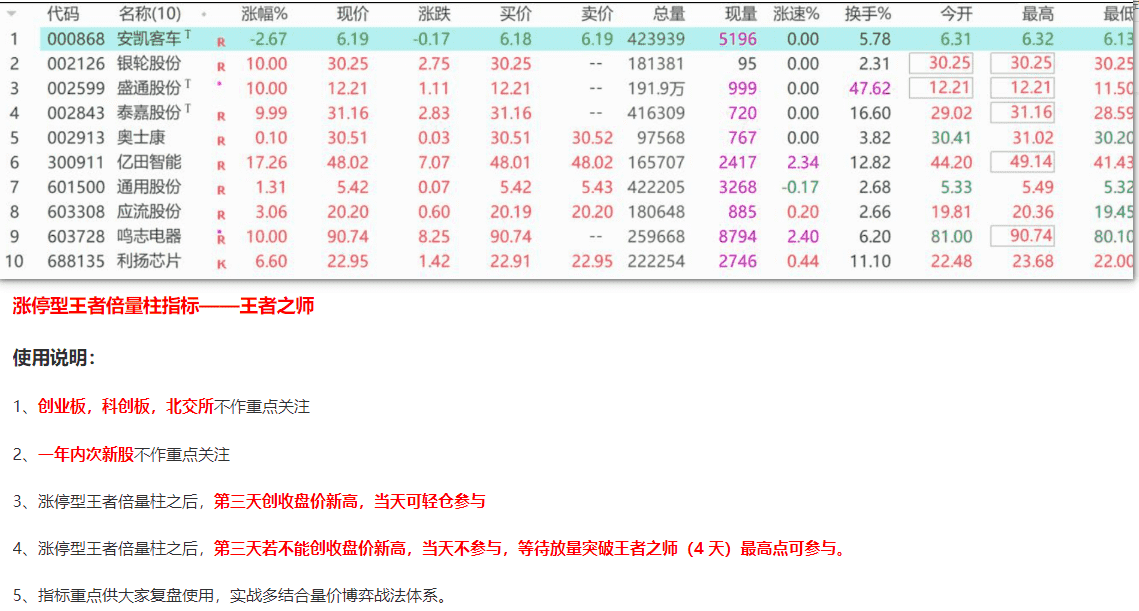Select stock code 002599

76,89
